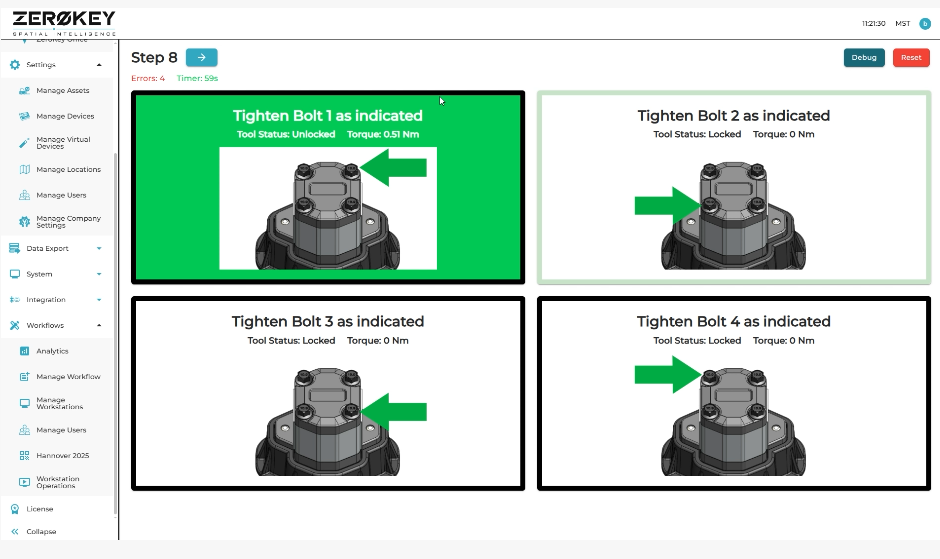Advance to next step with arrow button

[201, 58]
